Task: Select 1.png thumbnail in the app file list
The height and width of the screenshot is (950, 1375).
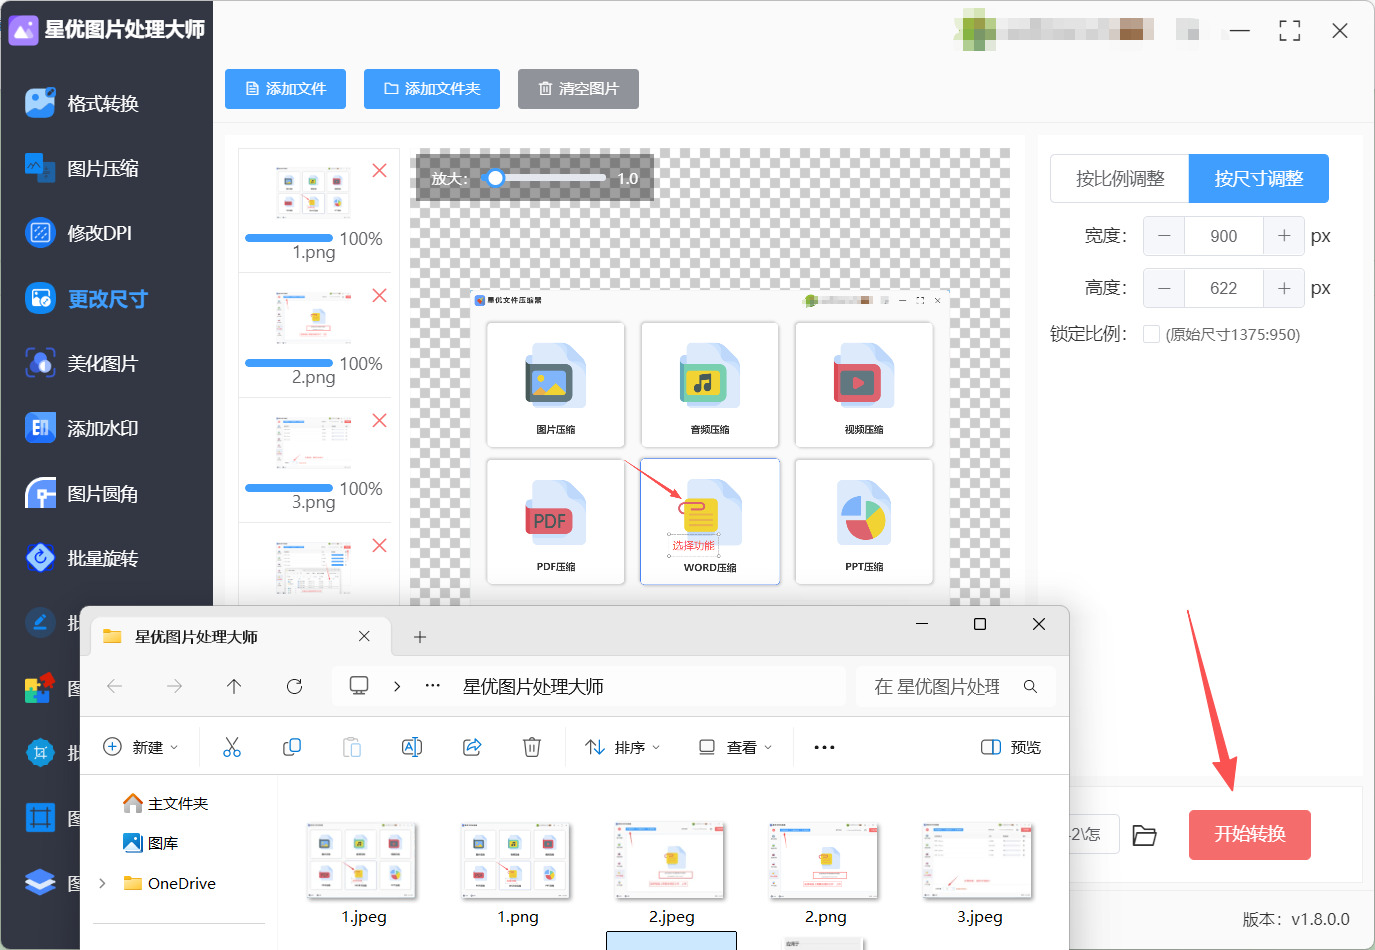Action: pyautogui.click(x=313, y=192)
